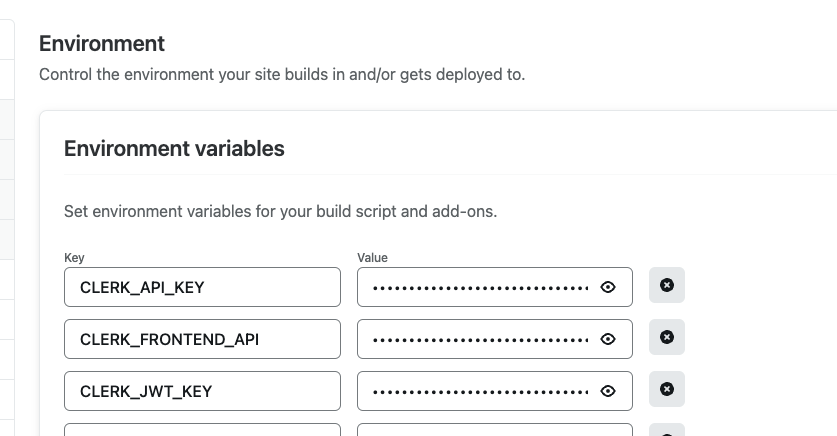
Task: Click the 'Set environment variables for your build script' text
Action: coord(280,211)
